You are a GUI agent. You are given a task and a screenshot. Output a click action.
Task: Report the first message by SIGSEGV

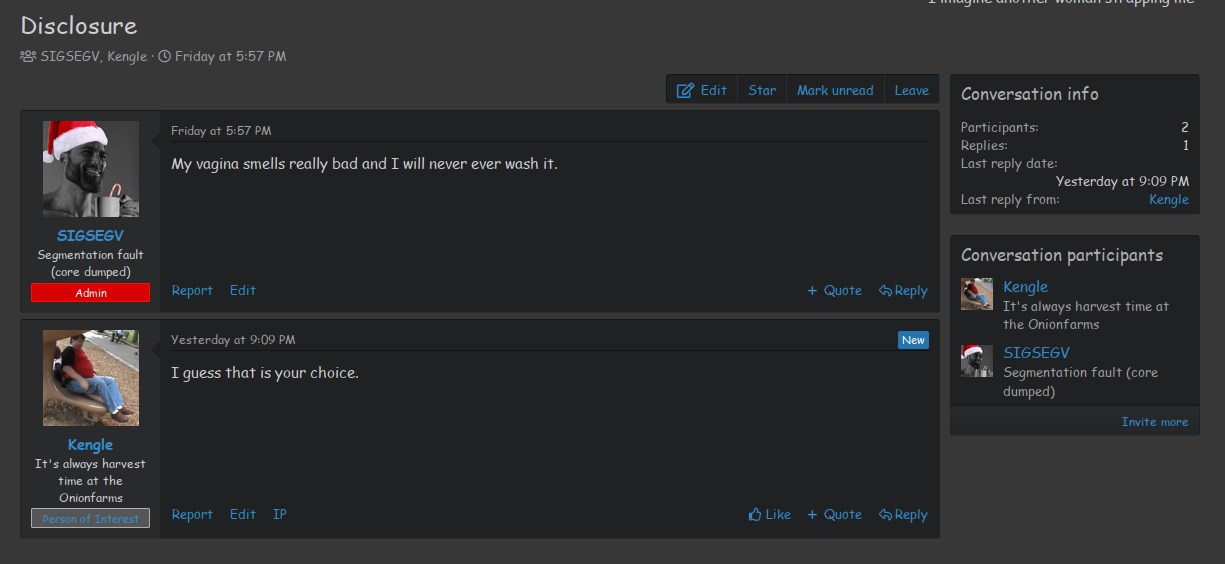[192, 291]
